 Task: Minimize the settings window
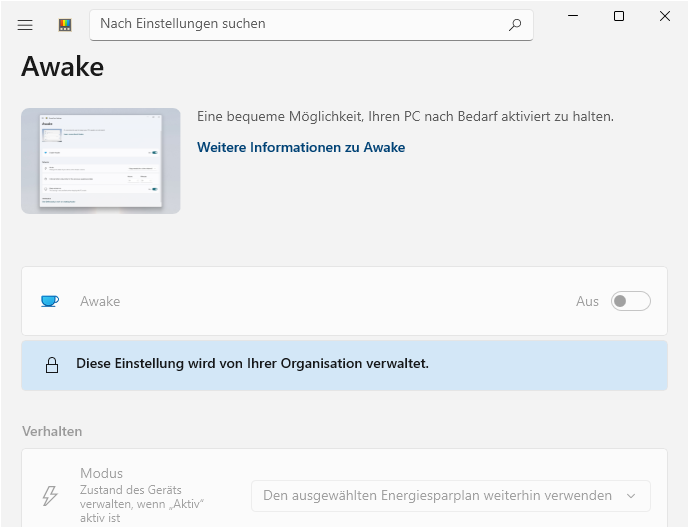(573, 16)
